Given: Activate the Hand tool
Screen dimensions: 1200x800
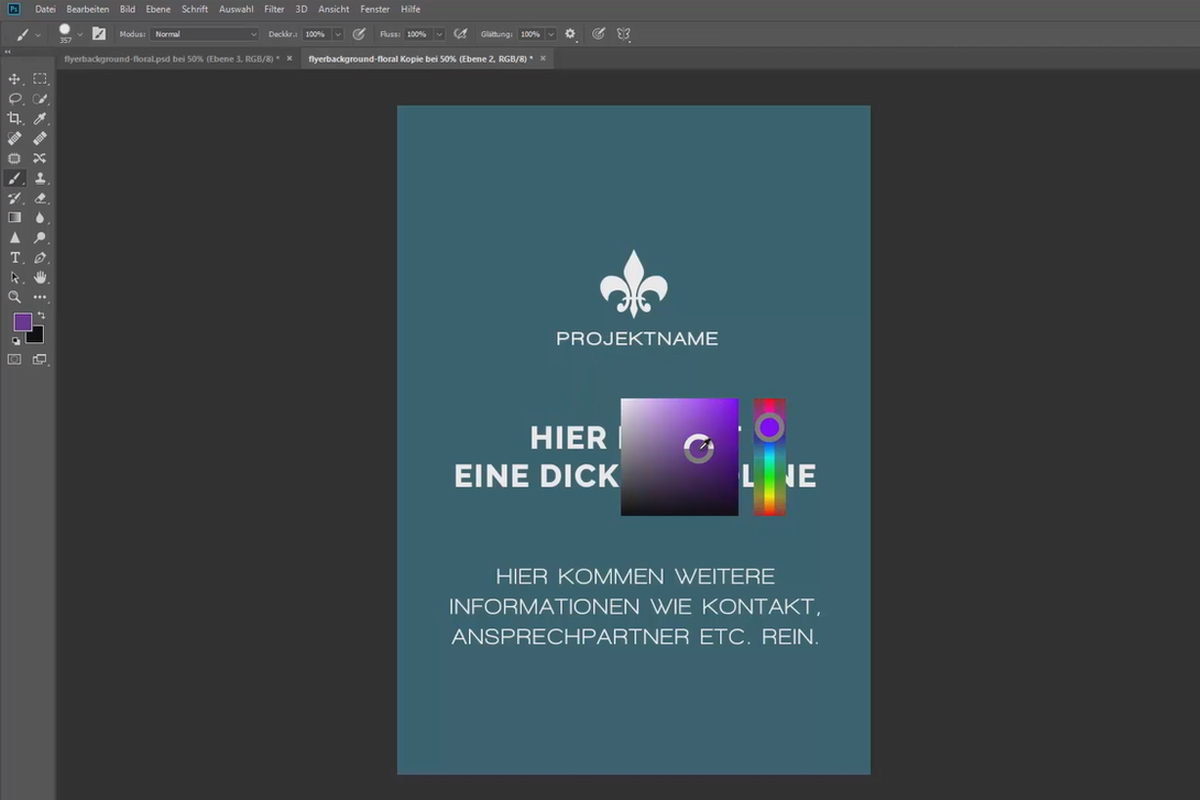Looking at the screenshot, I should click(40, 277).
